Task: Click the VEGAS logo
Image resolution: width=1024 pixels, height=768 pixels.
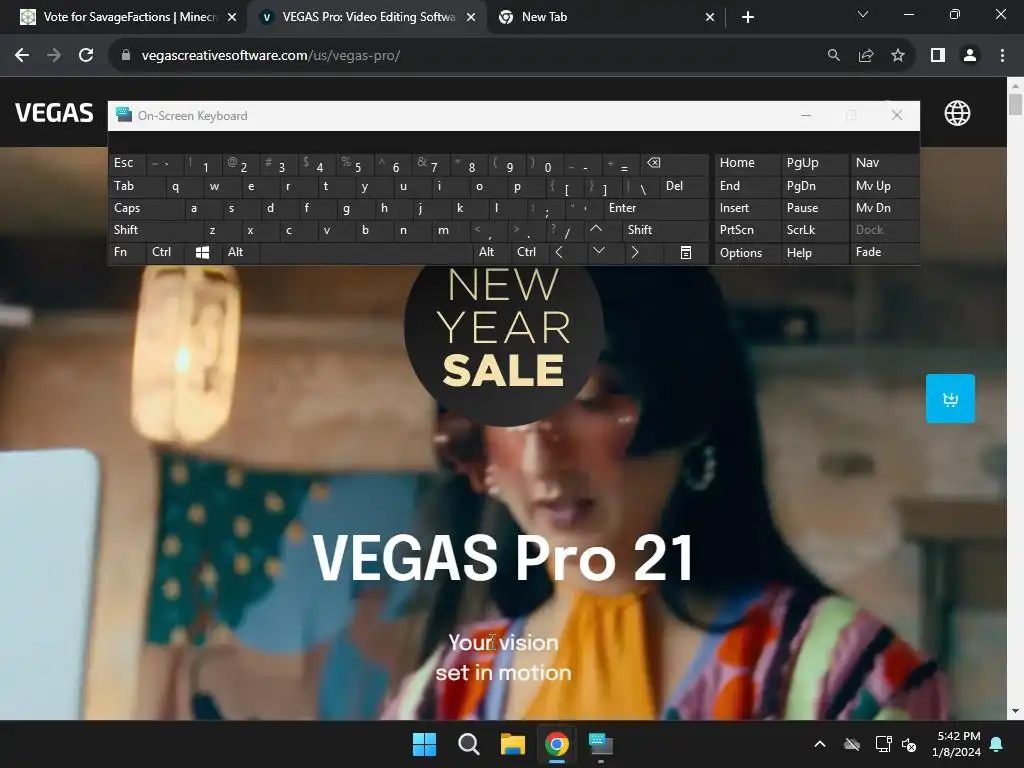Action: point(54,113)
